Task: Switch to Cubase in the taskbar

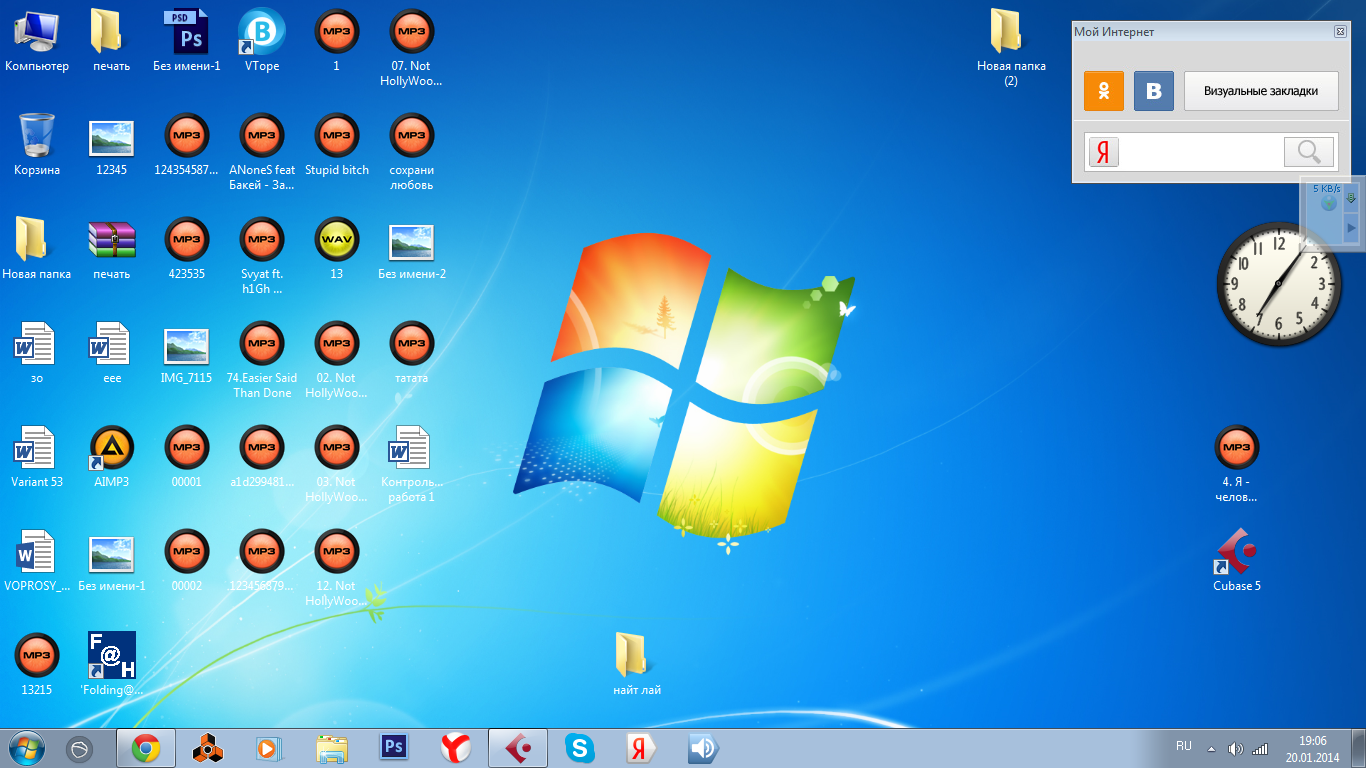Action: tap(517, 748)
